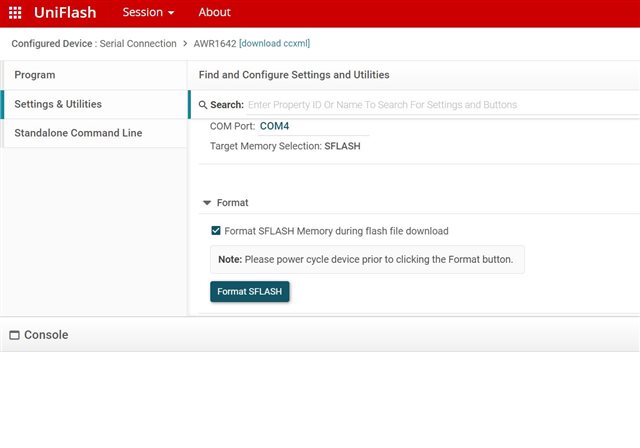The width and height of the screenshot is (640, 448).
Task: Switch to the Program tab
Action: tap(95, 75)
